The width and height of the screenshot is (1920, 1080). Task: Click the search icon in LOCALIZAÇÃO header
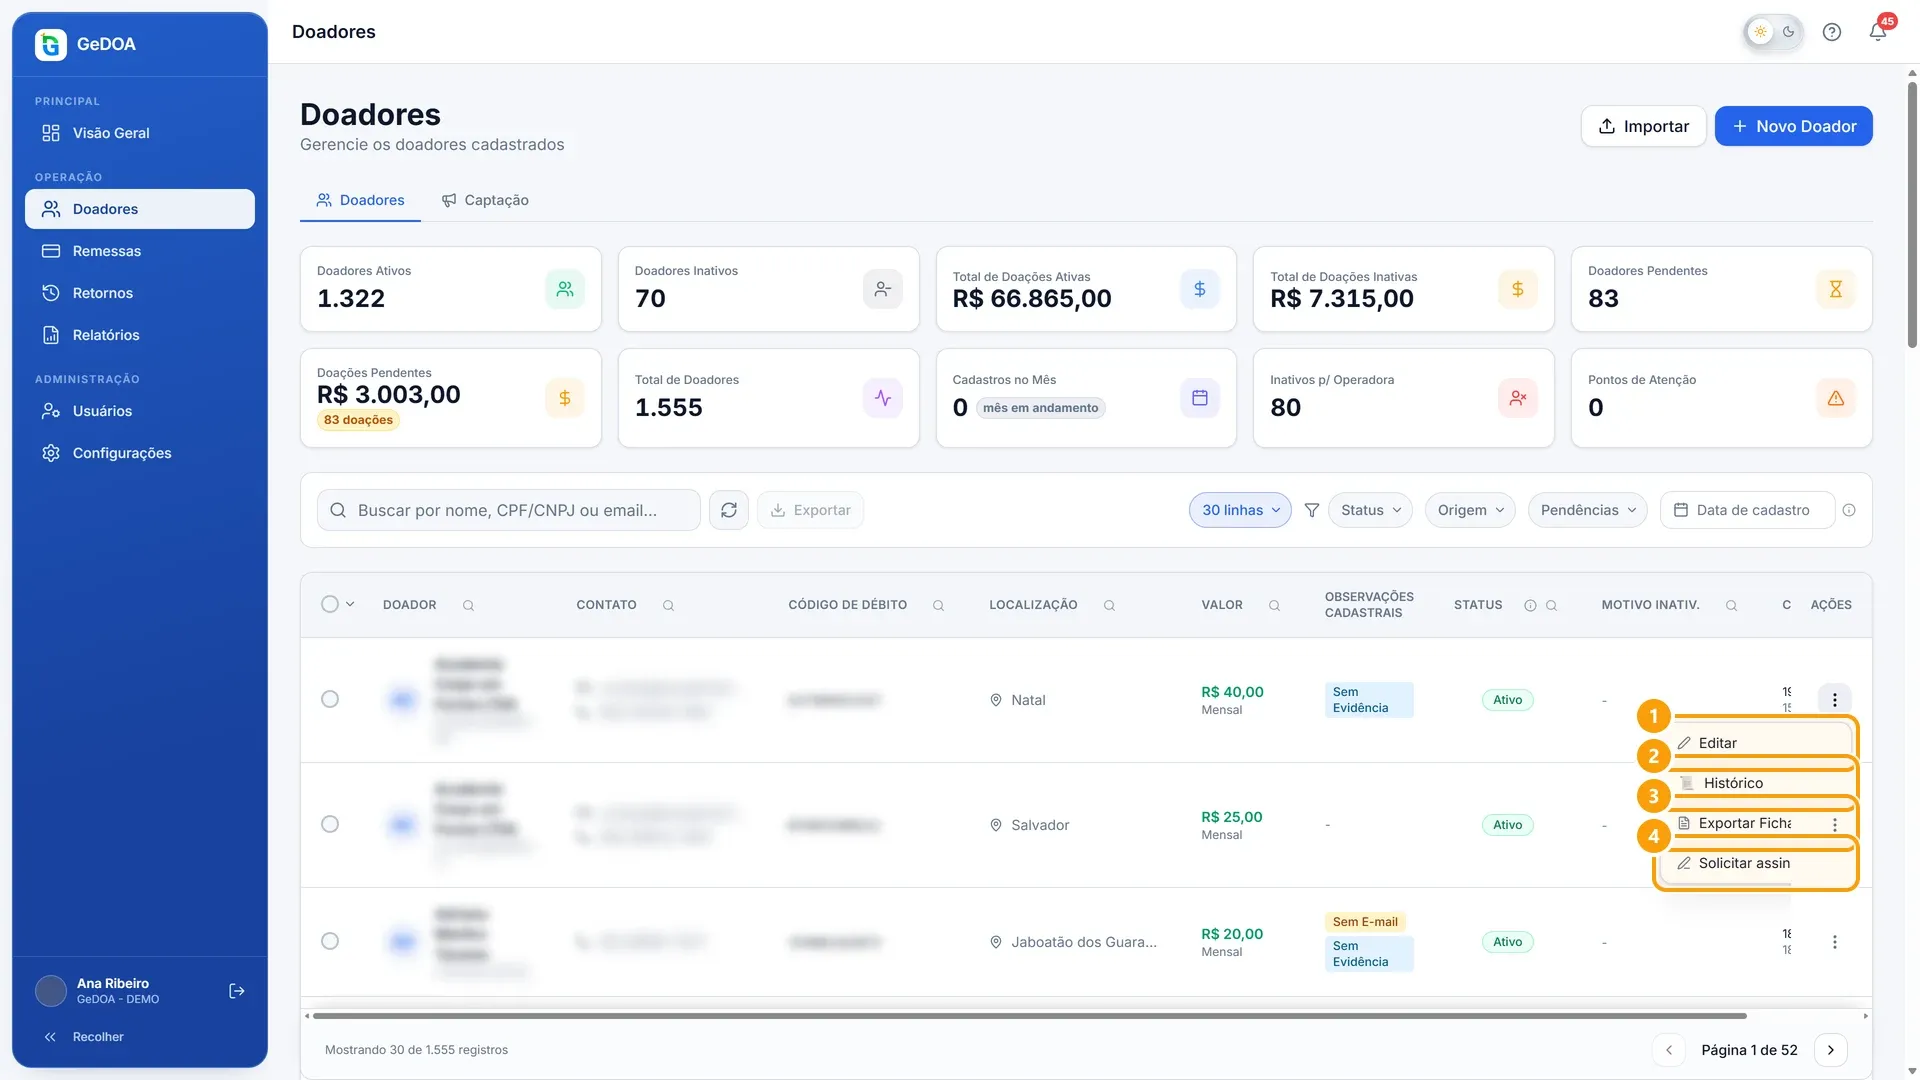1109,605
